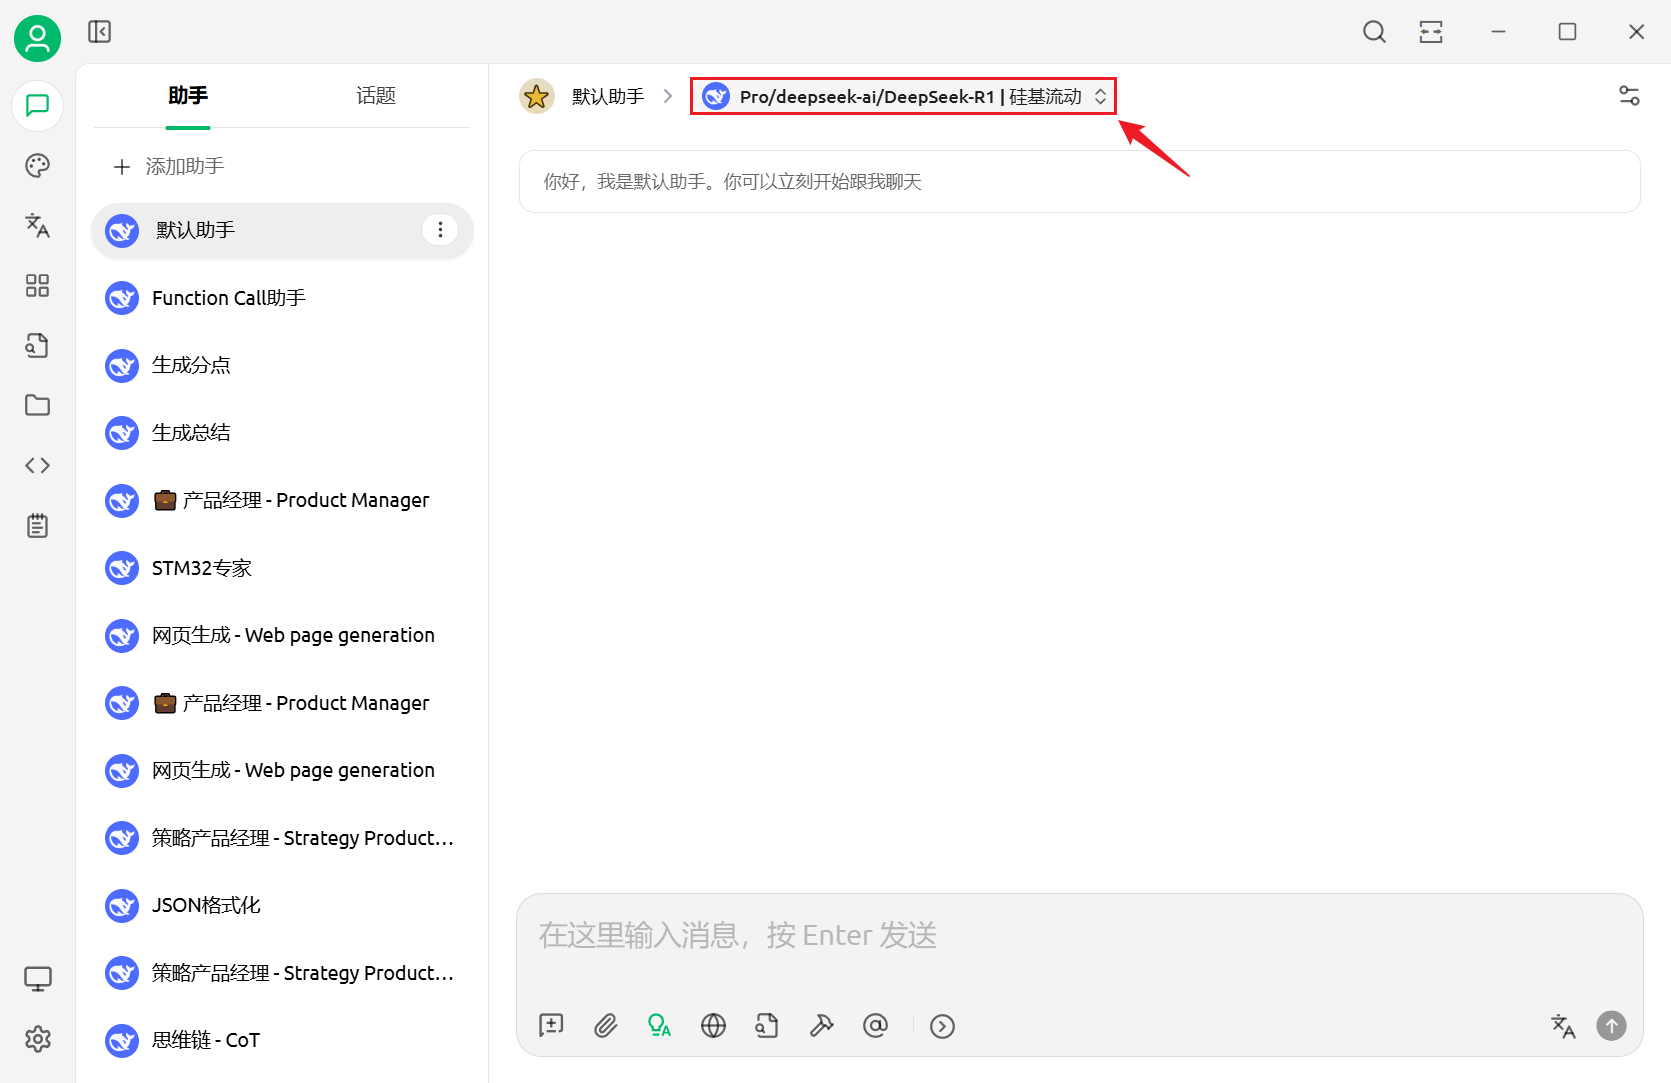
Task: Open the DeepSeek-R1 model selector dropdown
Action: [x=903, y=97]
